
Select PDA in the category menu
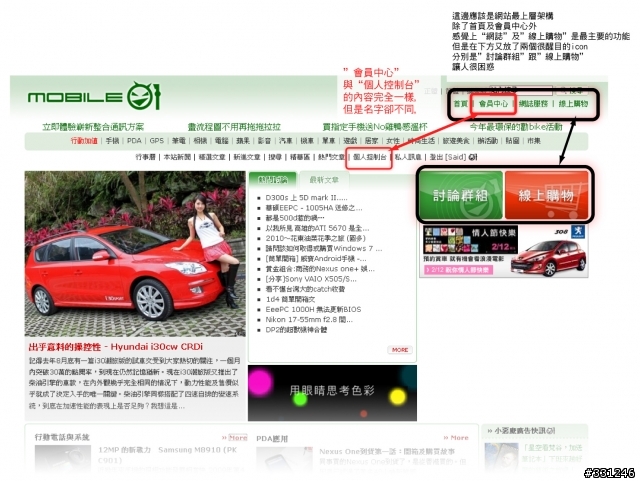click(x=134, y=141)
